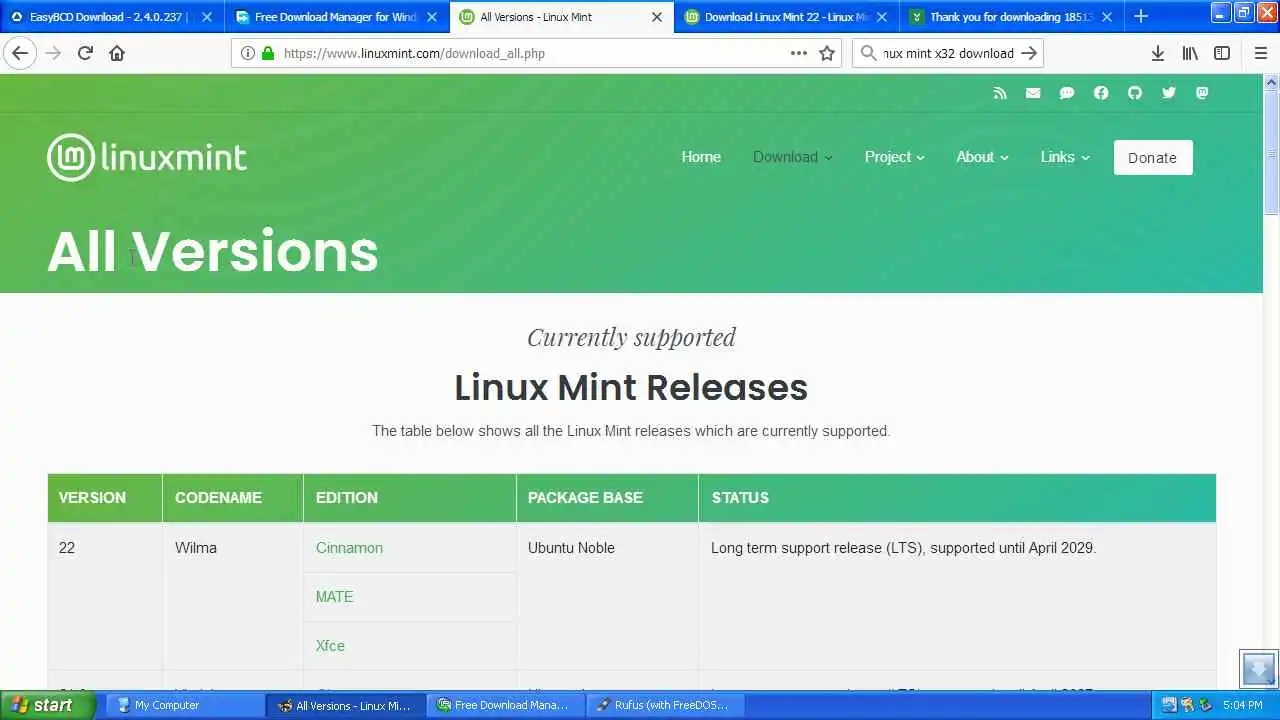Expand the Links dropdown menu

coord(1065,157)
